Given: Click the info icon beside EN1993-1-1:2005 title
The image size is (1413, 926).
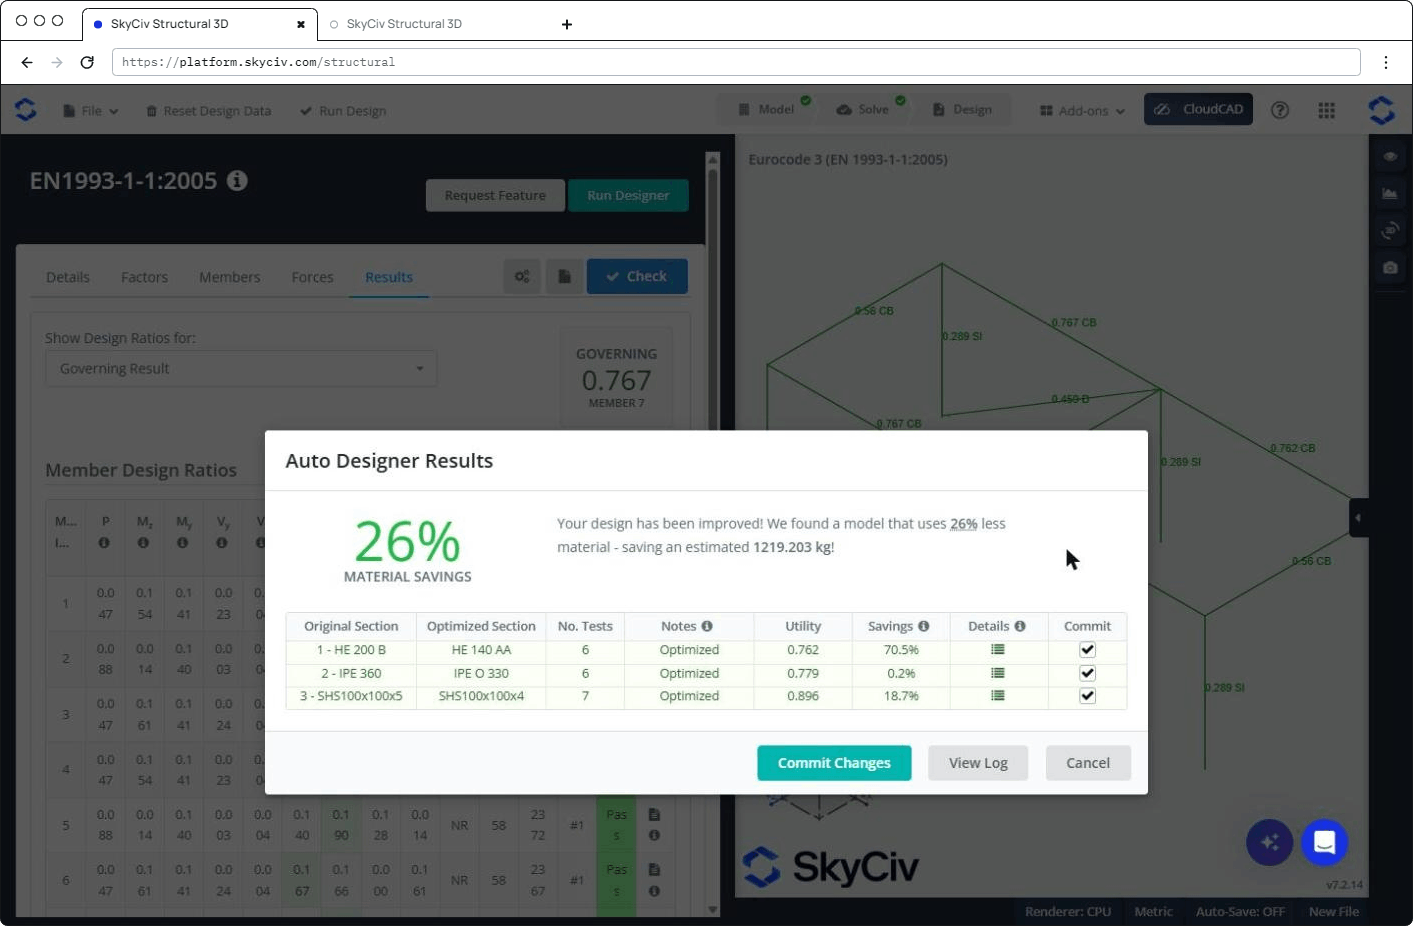Looking at the screenshot, I should coord(237,180).
